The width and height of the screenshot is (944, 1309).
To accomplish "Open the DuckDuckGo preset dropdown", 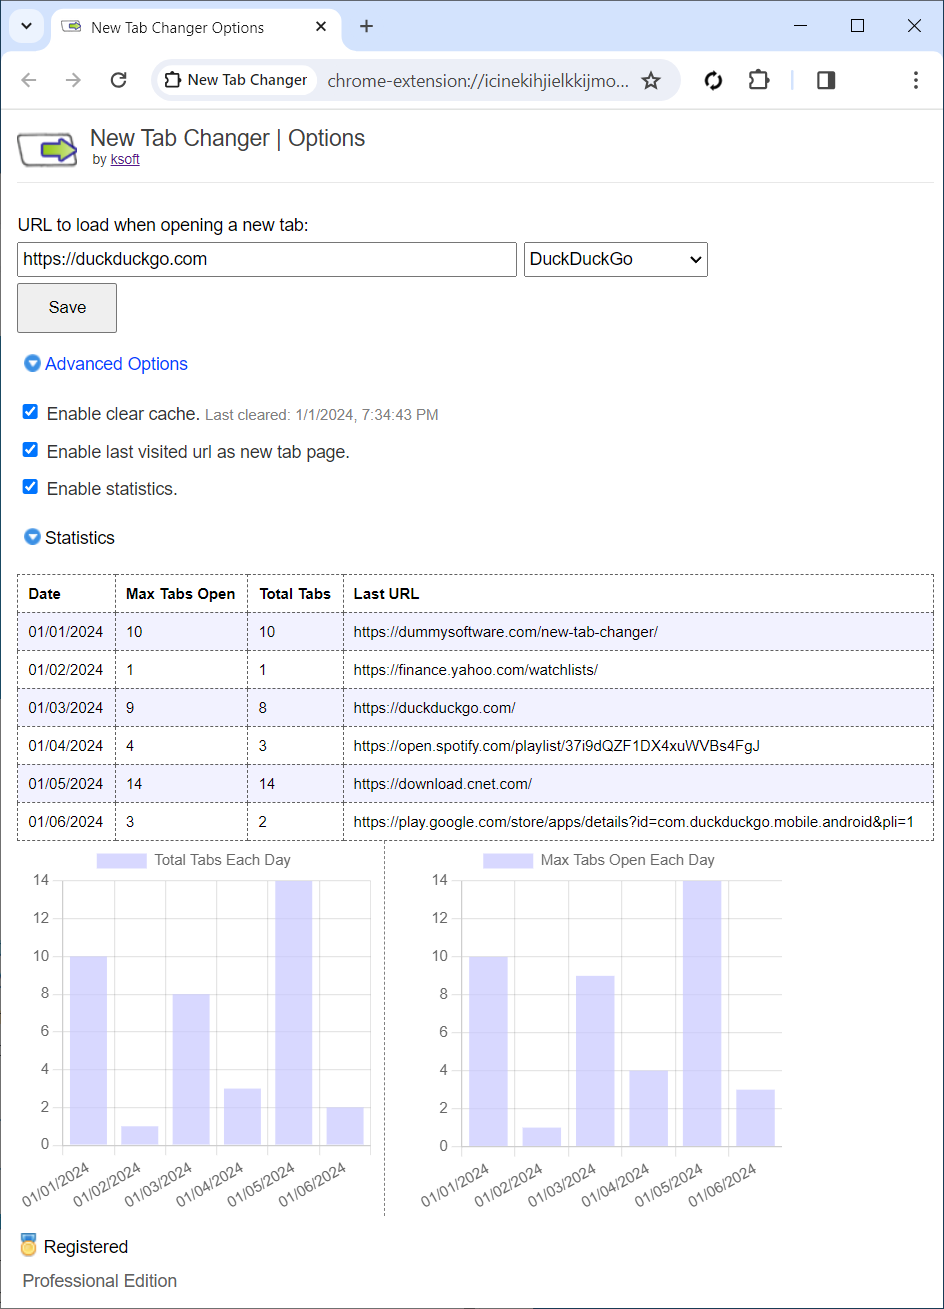I will pos(616,259).
